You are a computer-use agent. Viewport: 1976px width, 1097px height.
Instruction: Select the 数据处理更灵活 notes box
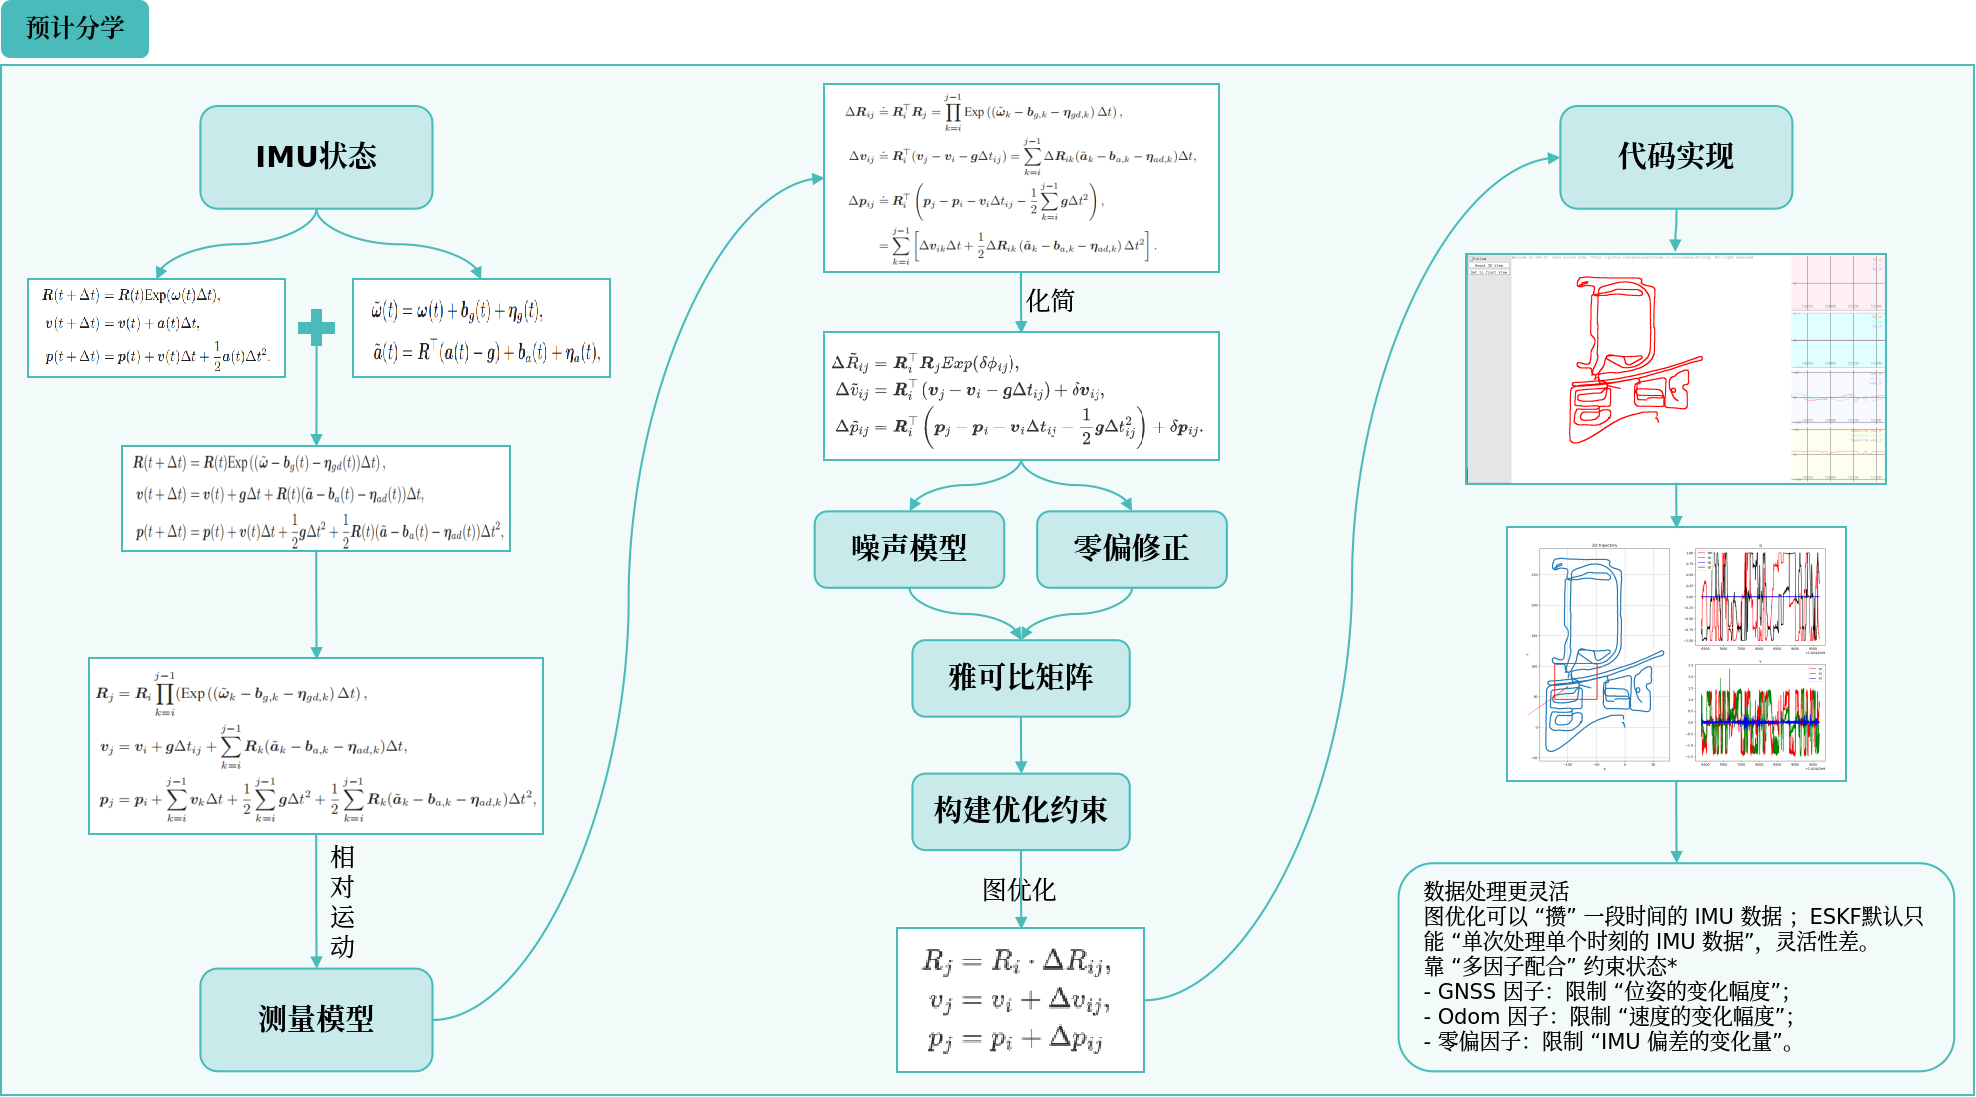coord(1675,966)
